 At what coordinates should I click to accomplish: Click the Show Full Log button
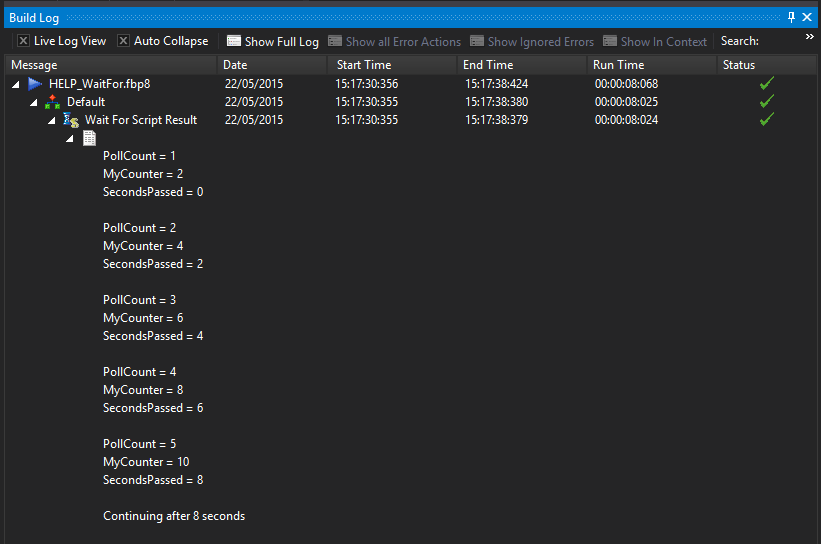273,41
